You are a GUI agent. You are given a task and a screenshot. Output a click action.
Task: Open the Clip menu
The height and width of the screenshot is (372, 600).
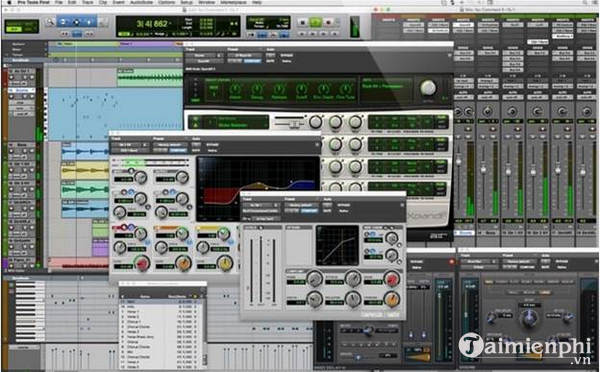coord(103,2)
